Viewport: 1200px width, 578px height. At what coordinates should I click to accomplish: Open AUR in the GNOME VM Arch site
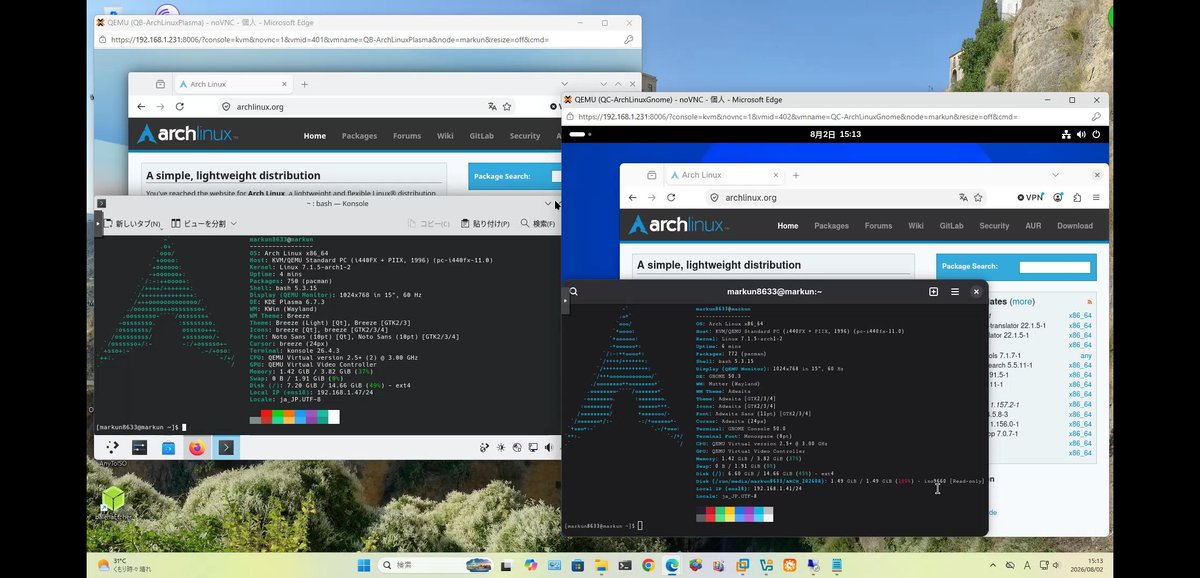(x=1033, y=226)
